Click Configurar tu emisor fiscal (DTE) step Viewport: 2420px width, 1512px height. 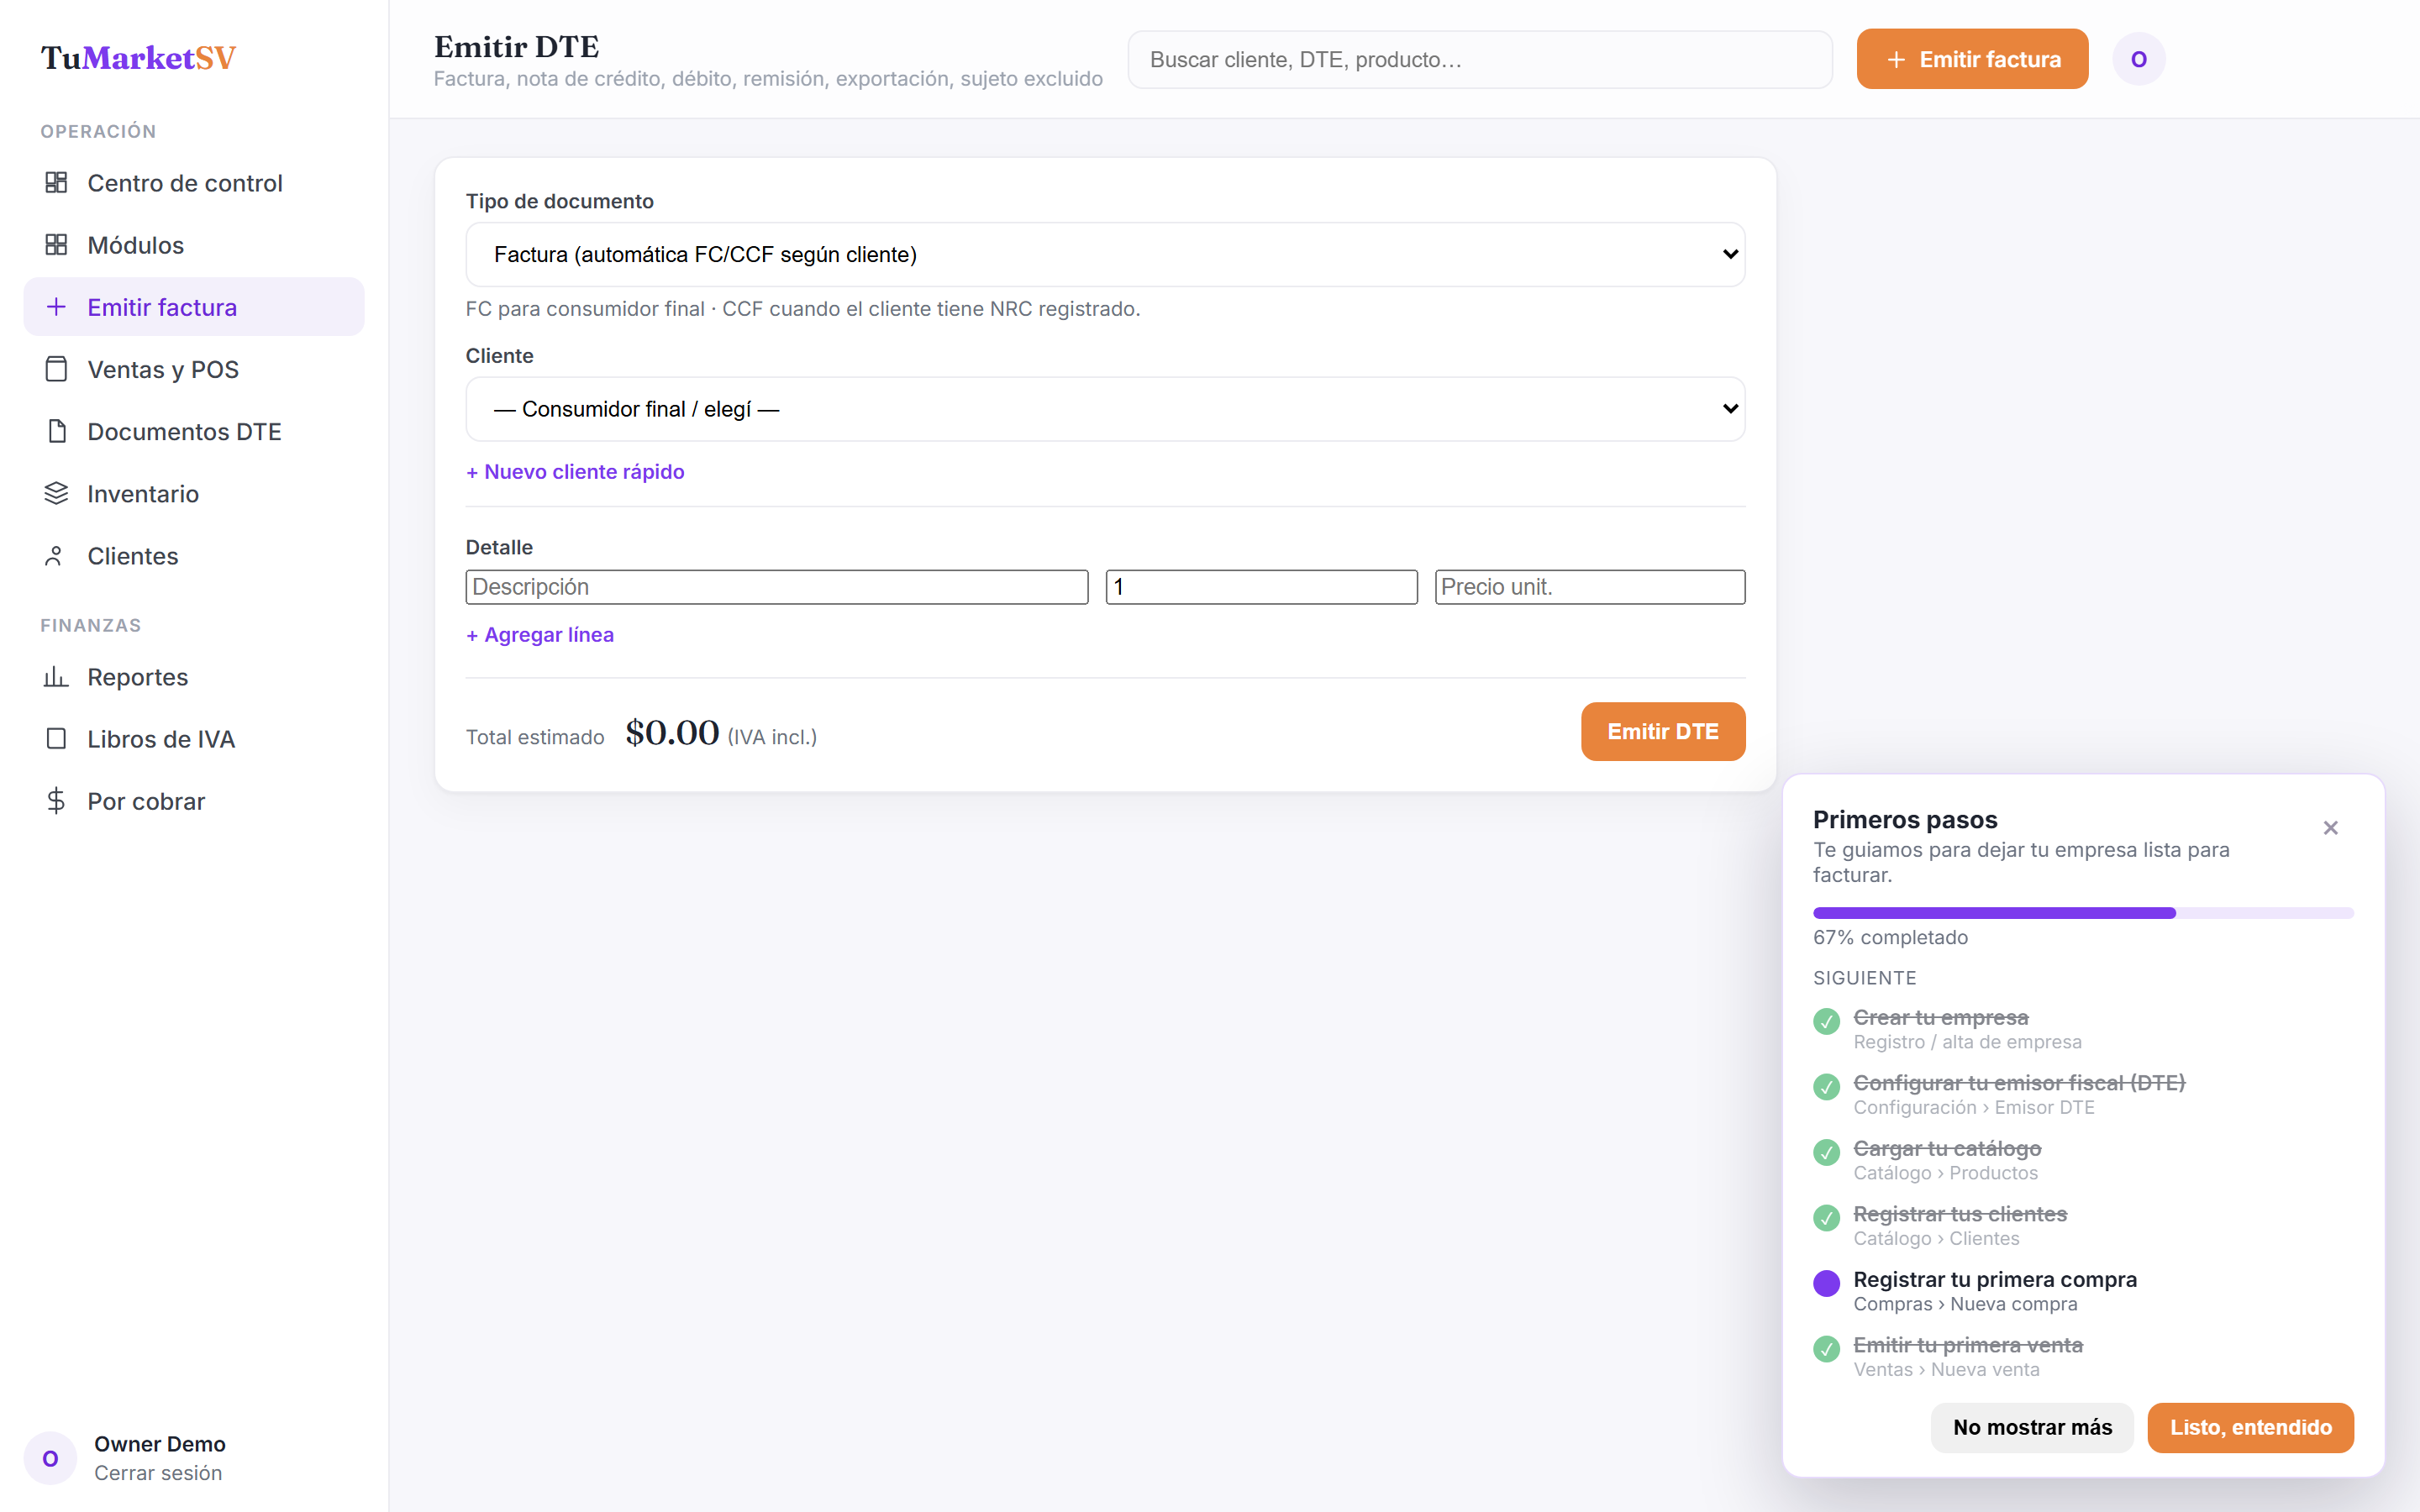tap(2019, 1082)
